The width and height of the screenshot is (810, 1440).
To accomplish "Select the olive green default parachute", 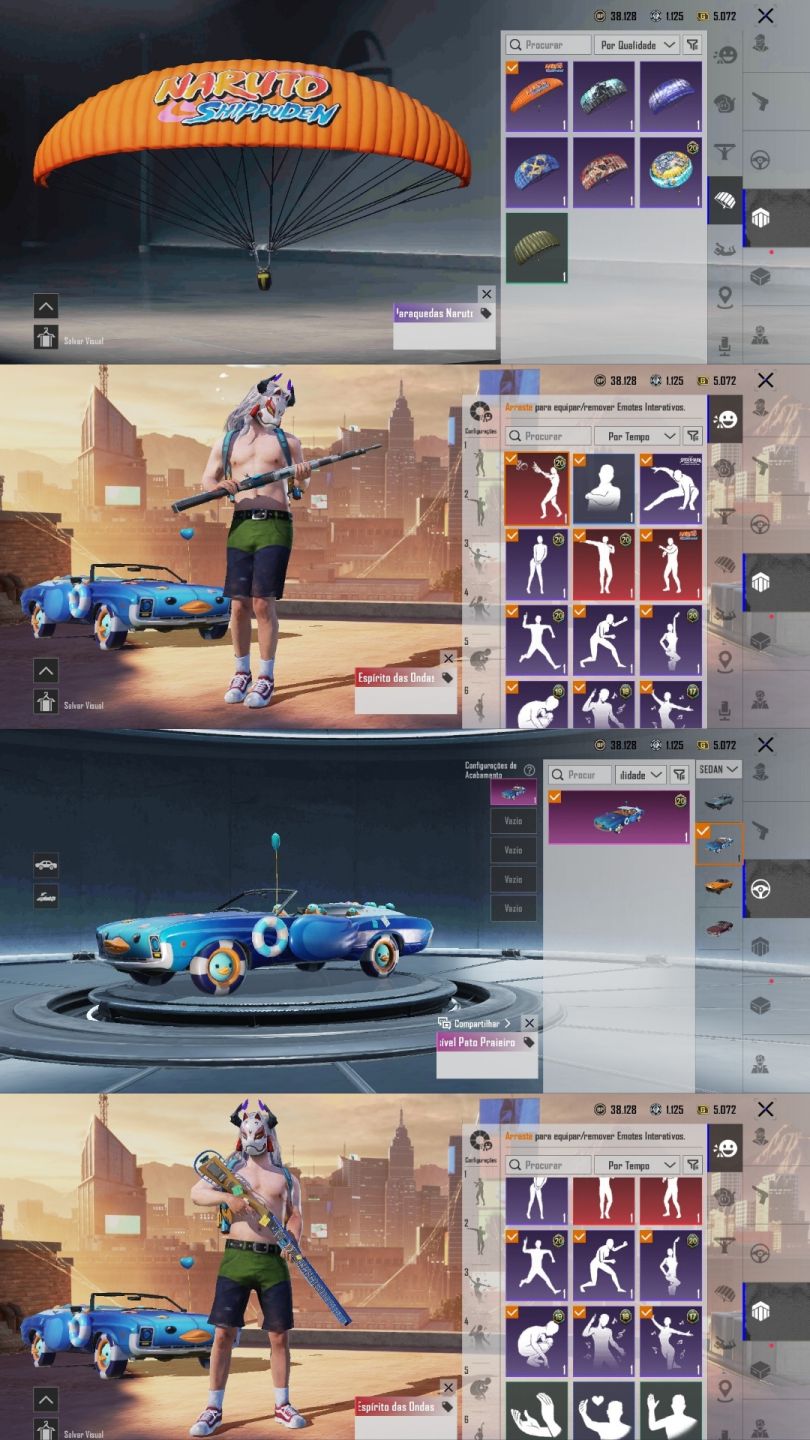I will (536, 248).
